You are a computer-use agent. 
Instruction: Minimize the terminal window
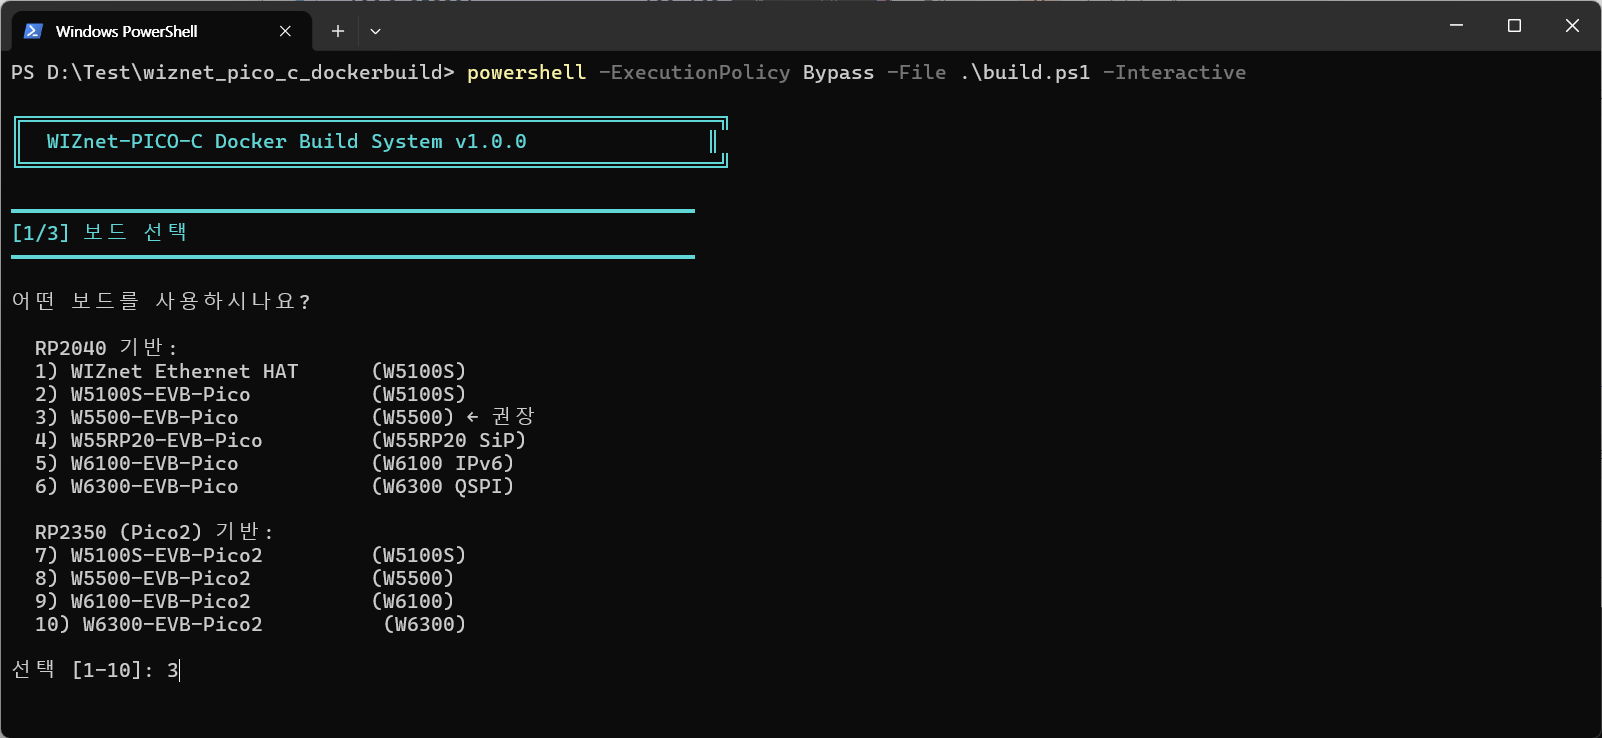point(1456,25)
